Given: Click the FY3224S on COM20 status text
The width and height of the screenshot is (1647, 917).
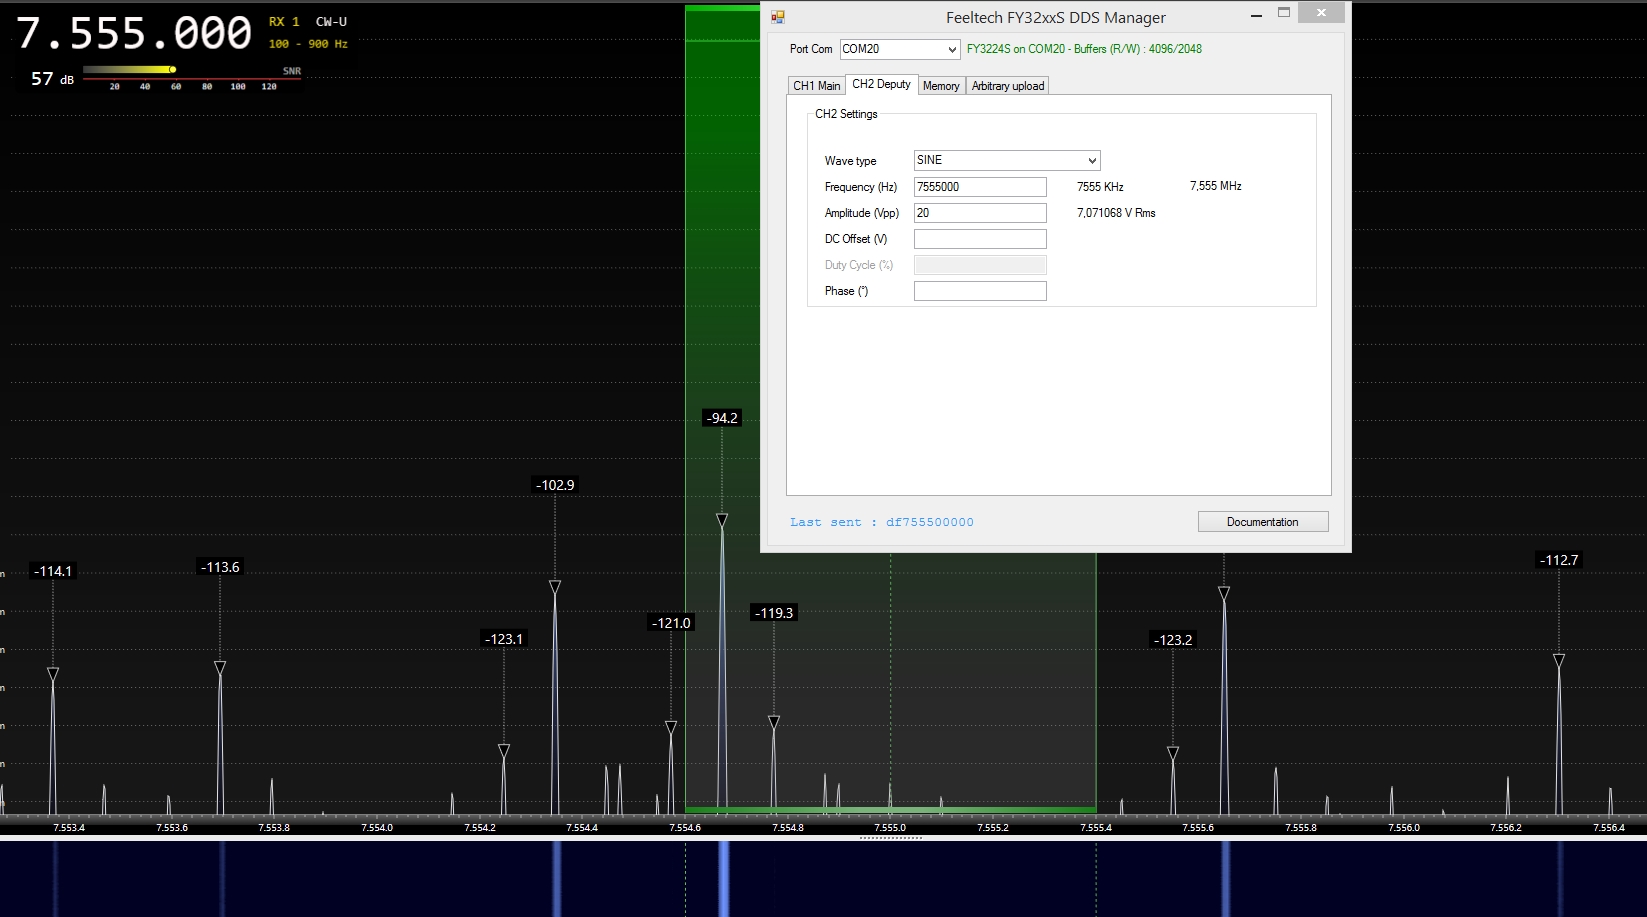Looking at the screenshot, I should [1084, 49].
